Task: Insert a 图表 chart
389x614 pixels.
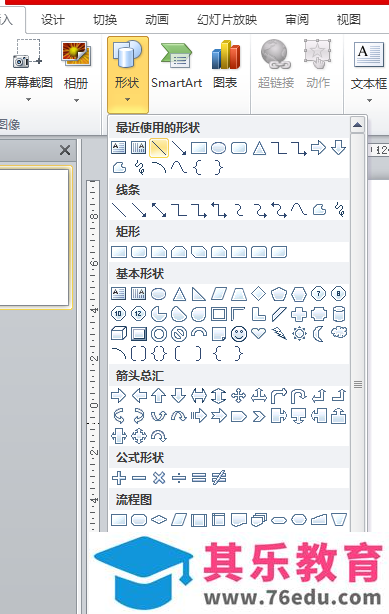Action: 225,65
